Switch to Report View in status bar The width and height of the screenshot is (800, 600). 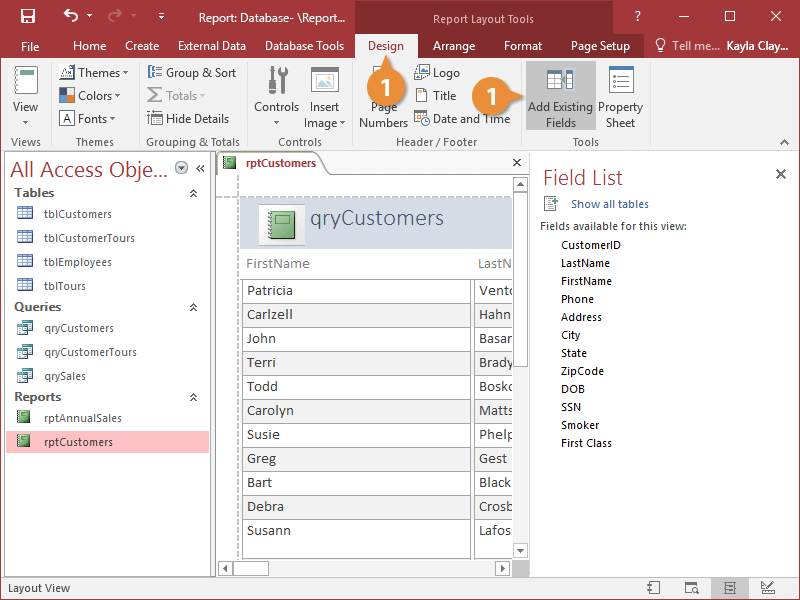coord(653,588)
